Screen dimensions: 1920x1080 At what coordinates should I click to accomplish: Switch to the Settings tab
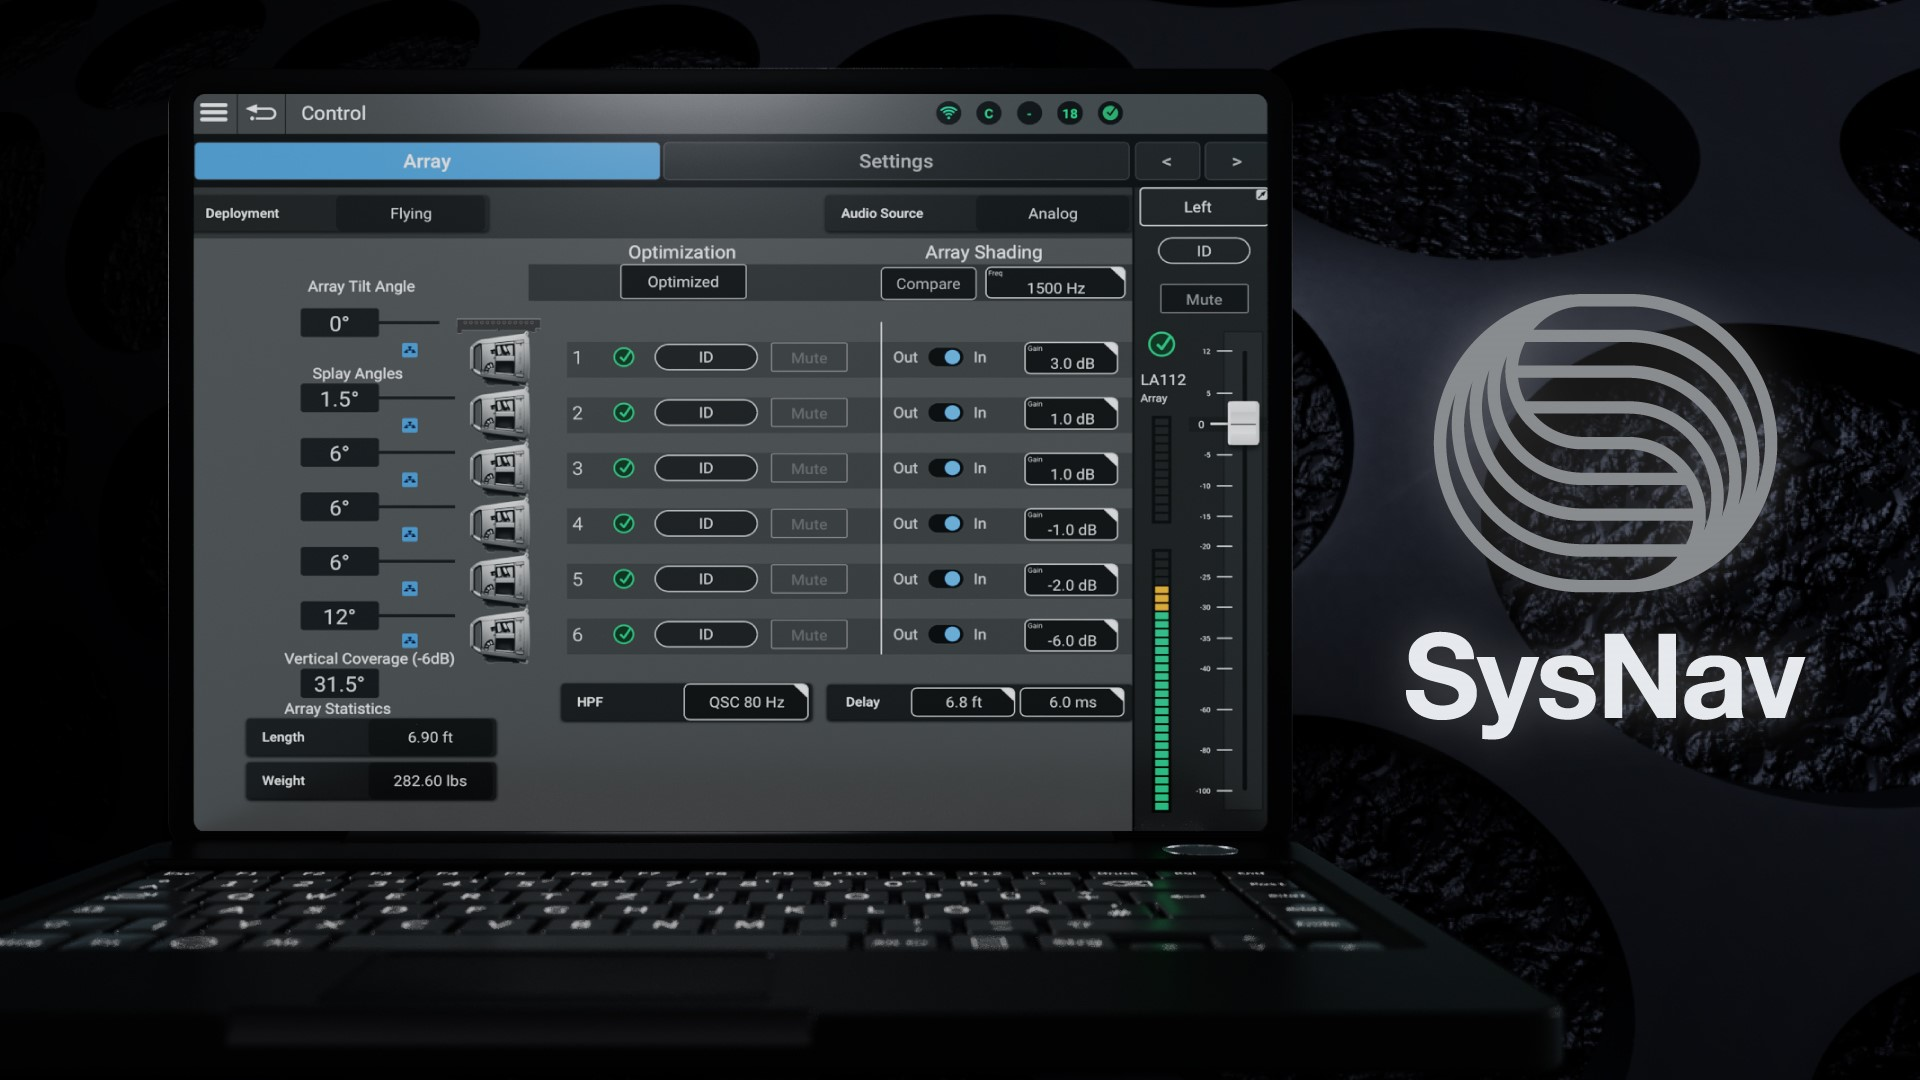(x=895, y=161)
